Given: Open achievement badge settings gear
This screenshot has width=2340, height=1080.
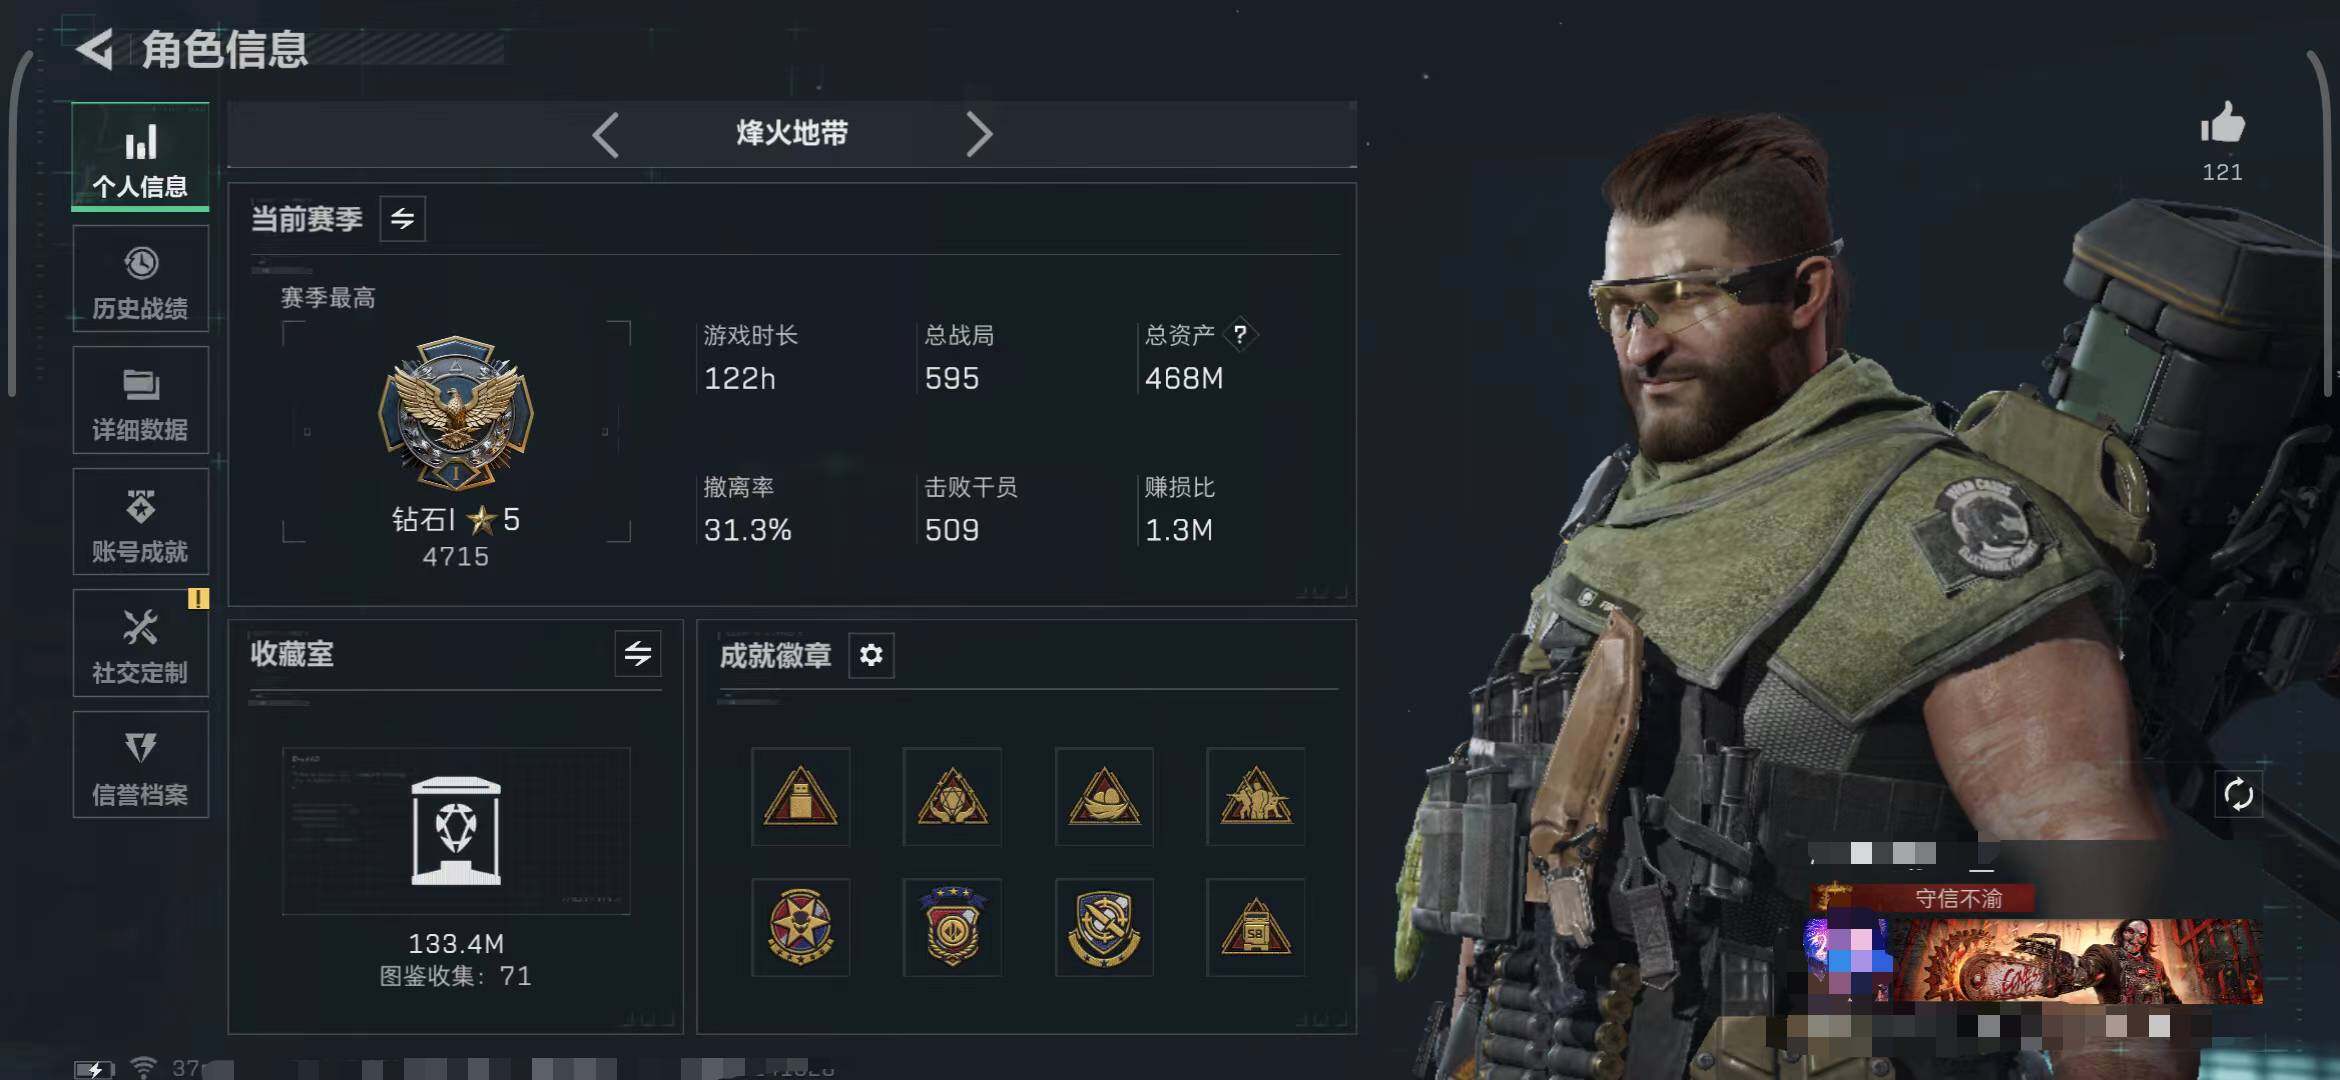Looking at the screenshot, I should click(x=871, y=655).
